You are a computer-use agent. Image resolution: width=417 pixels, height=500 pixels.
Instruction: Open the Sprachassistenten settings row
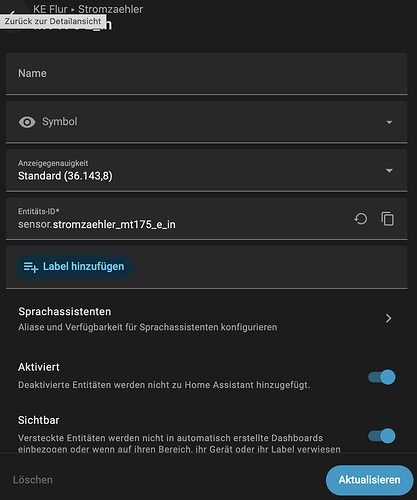(x=207, y=319)
